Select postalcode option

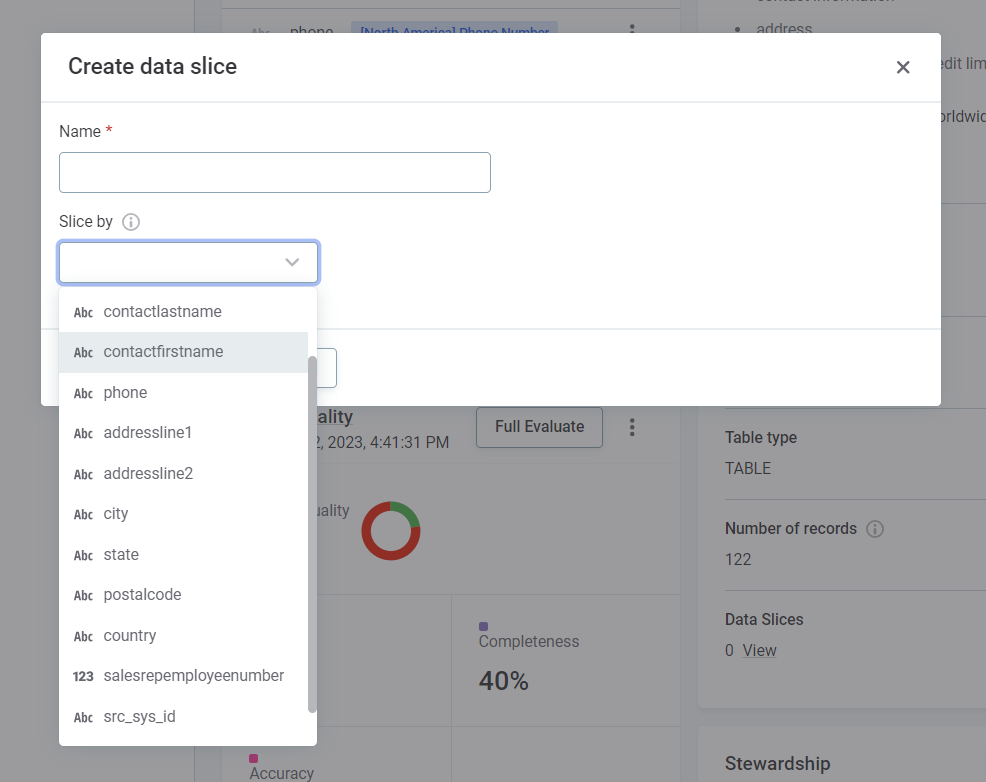click(142, 595)
